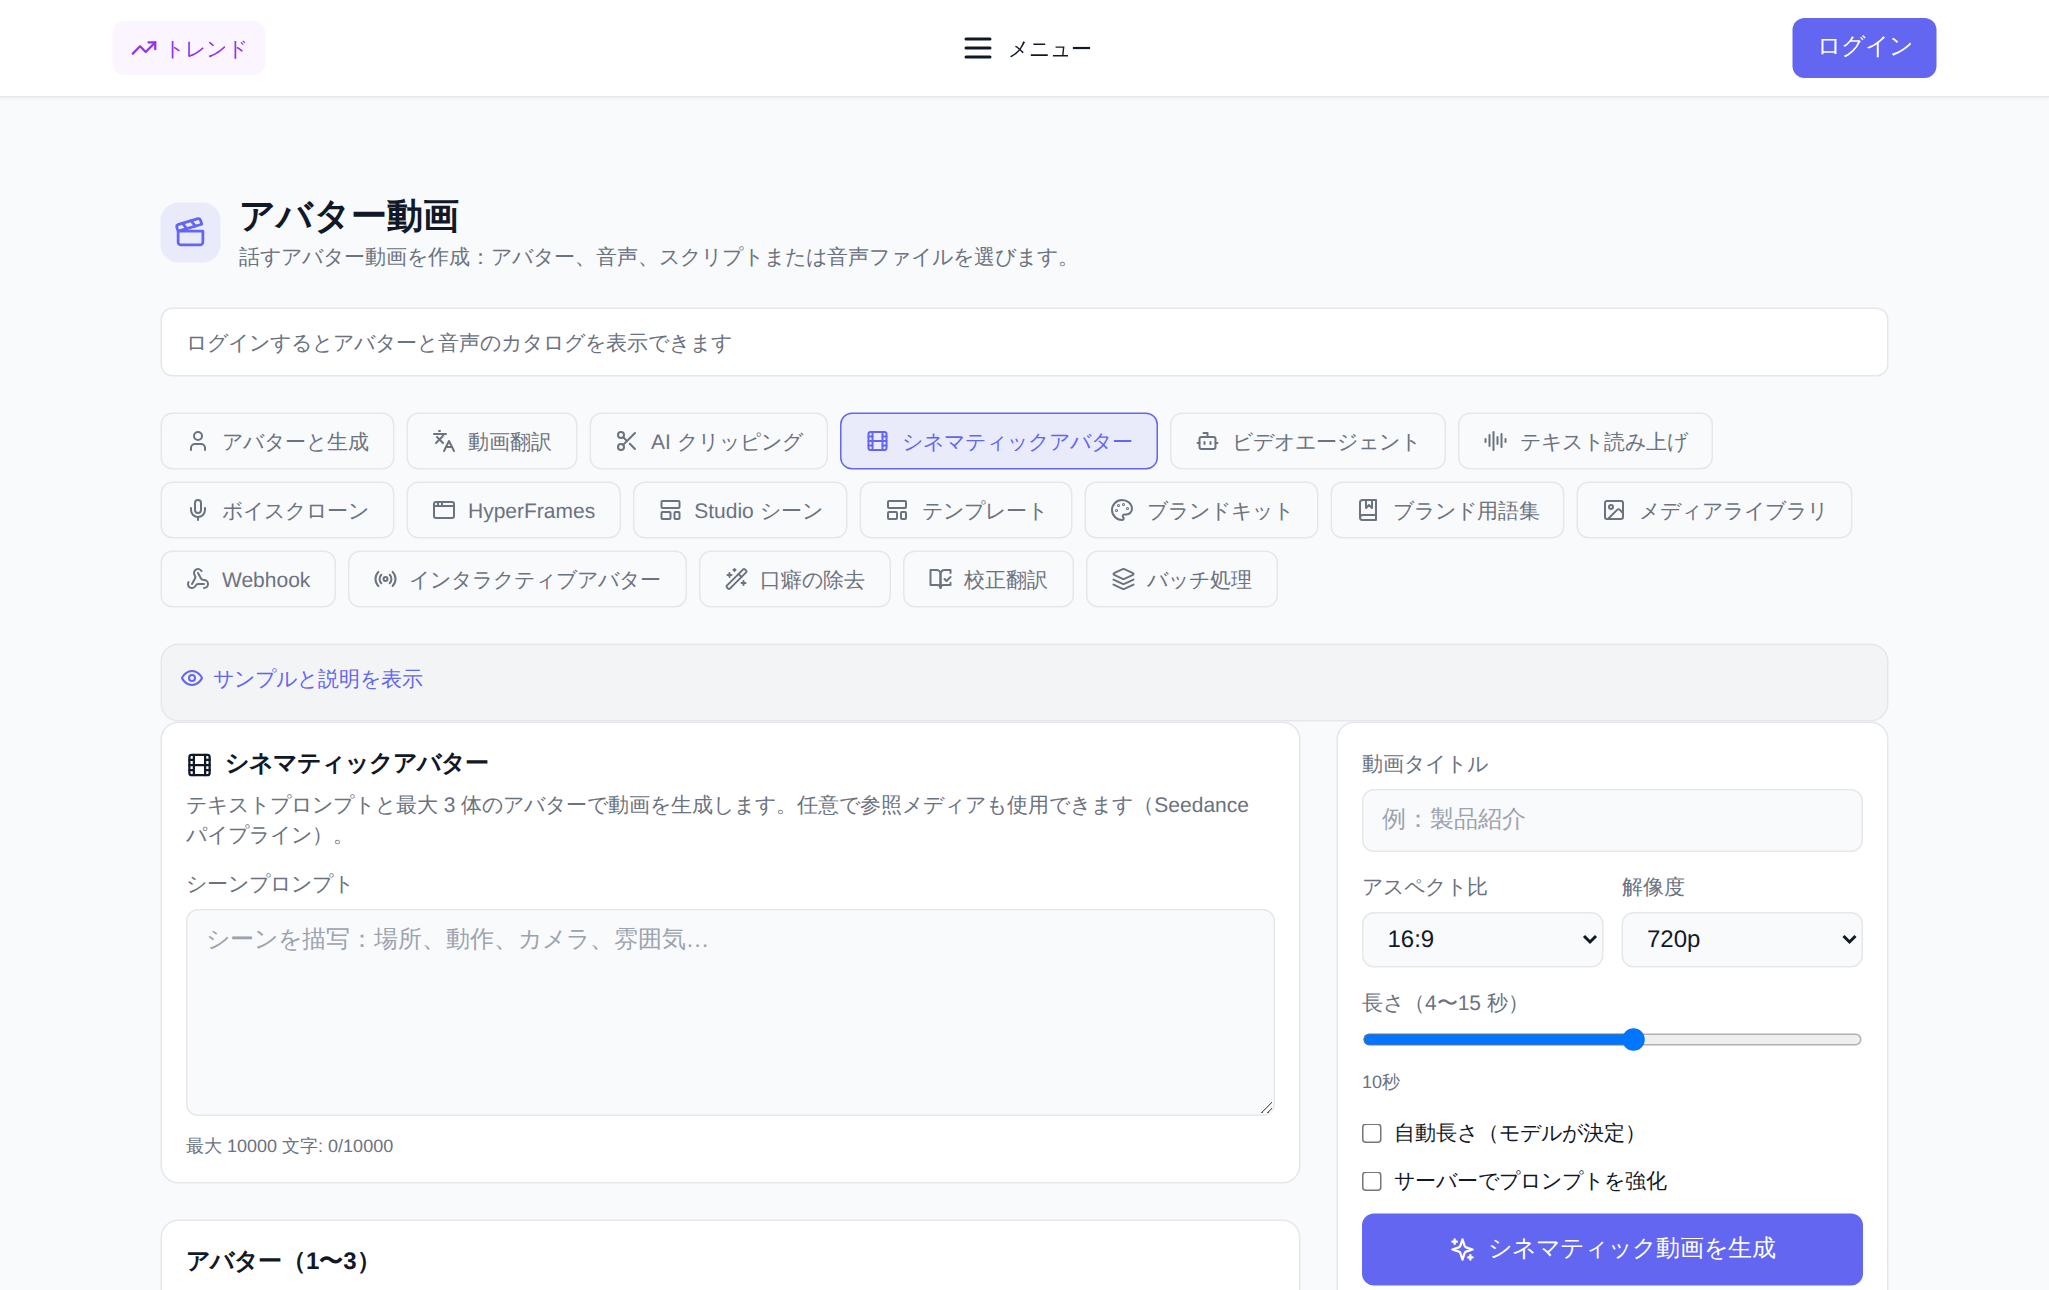The image size is (2049, 1290).
Task: Click the sparkle icon on generate button
Action: coord(1462,1249)
